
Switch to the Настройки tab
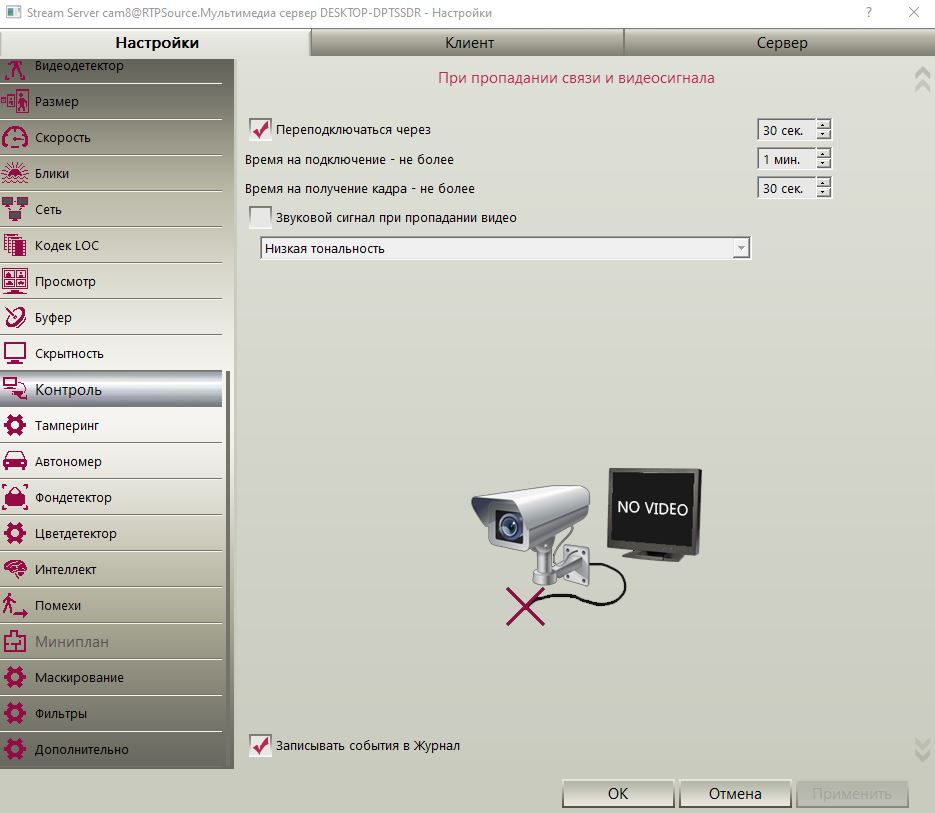point(156,43)
